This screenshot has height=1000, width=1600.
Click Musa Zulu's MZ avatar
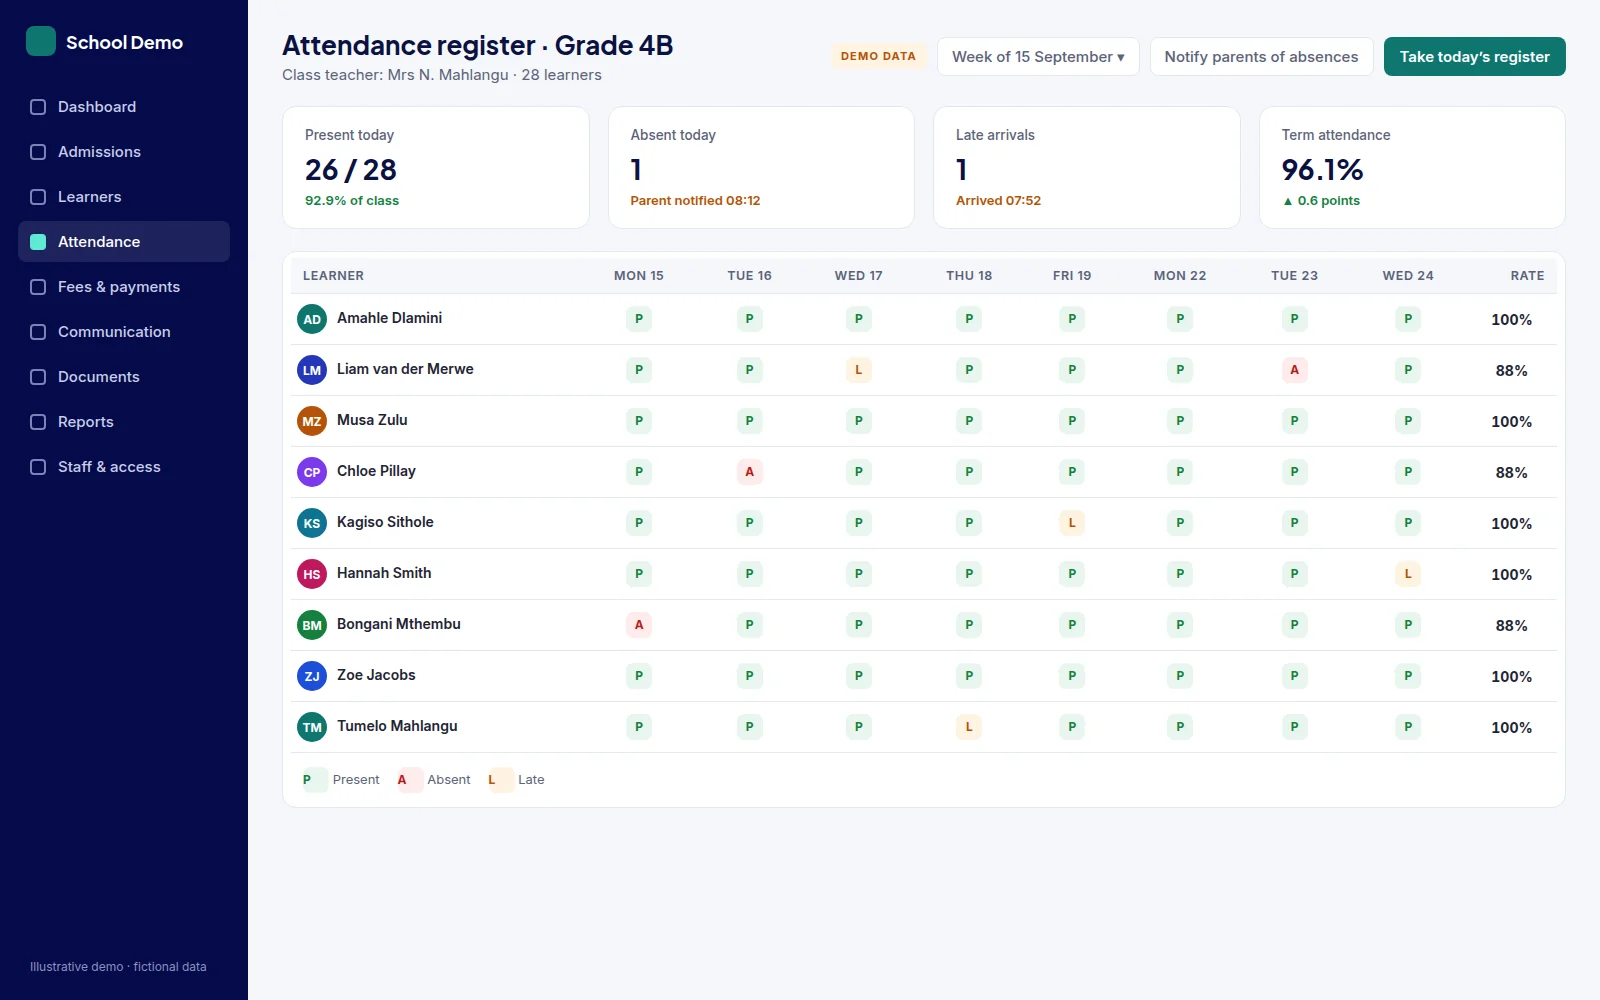(312, 421)
